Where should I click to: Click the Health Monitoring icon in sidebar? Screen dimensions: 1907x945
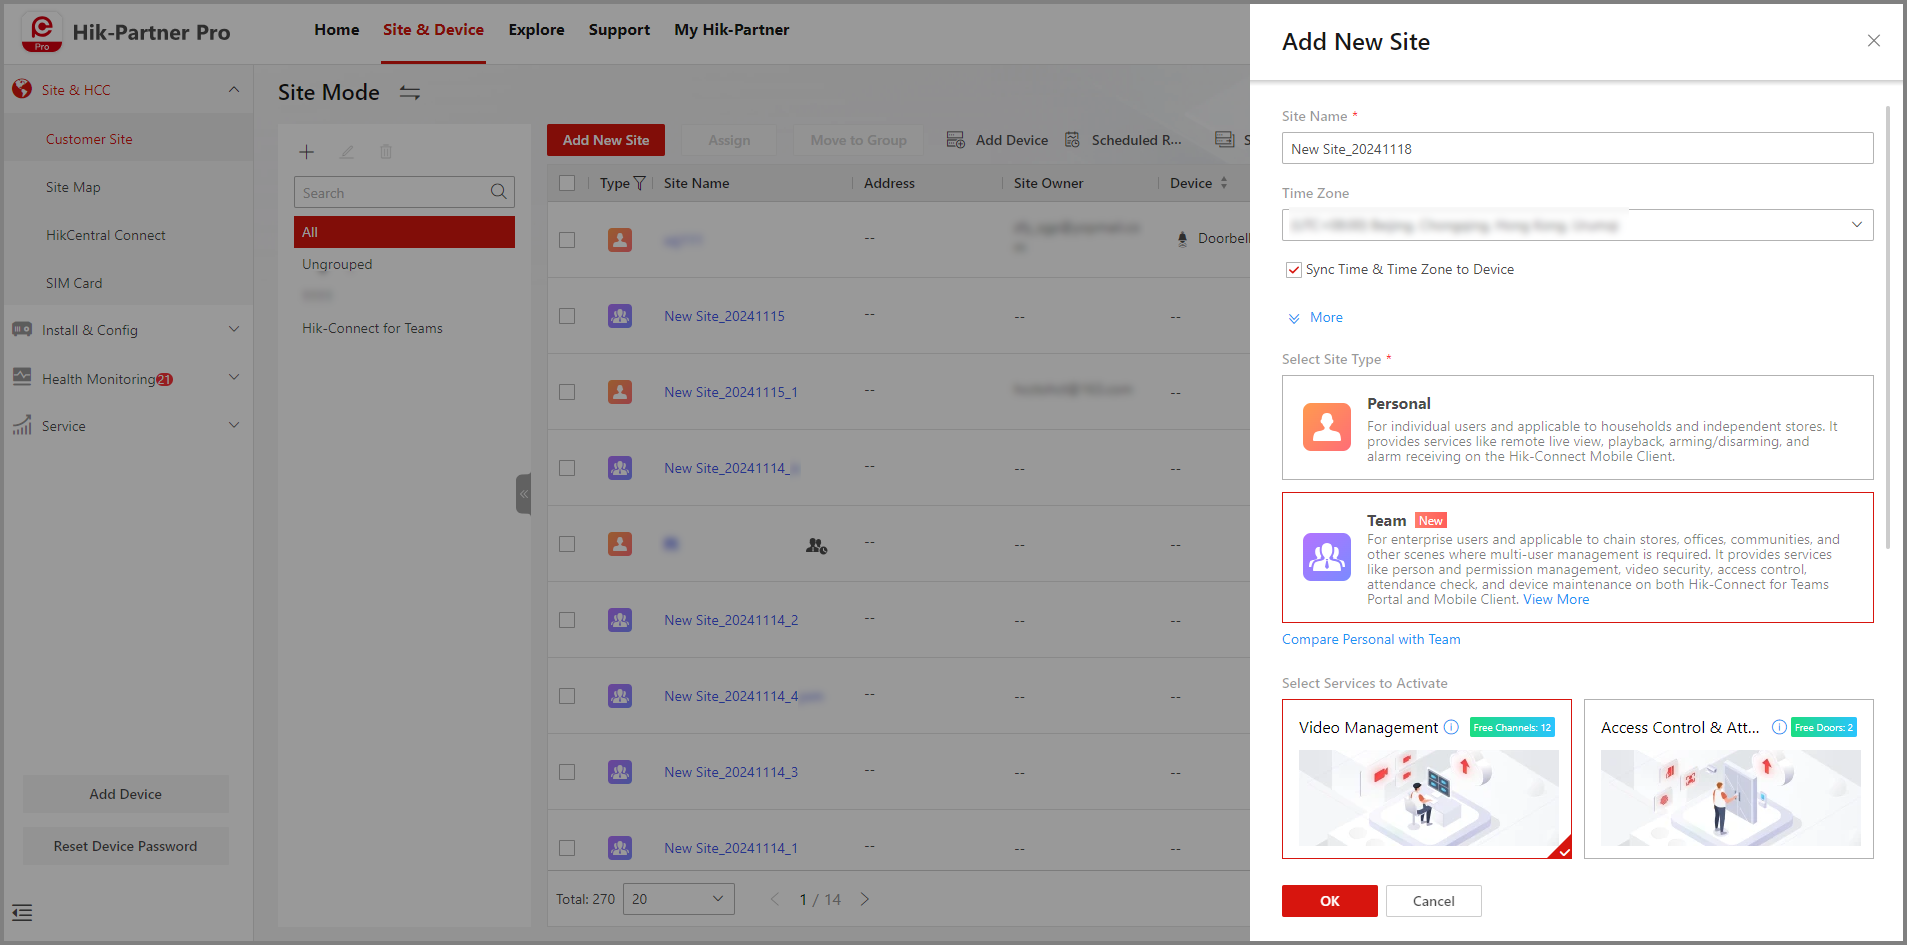point(22,377)
